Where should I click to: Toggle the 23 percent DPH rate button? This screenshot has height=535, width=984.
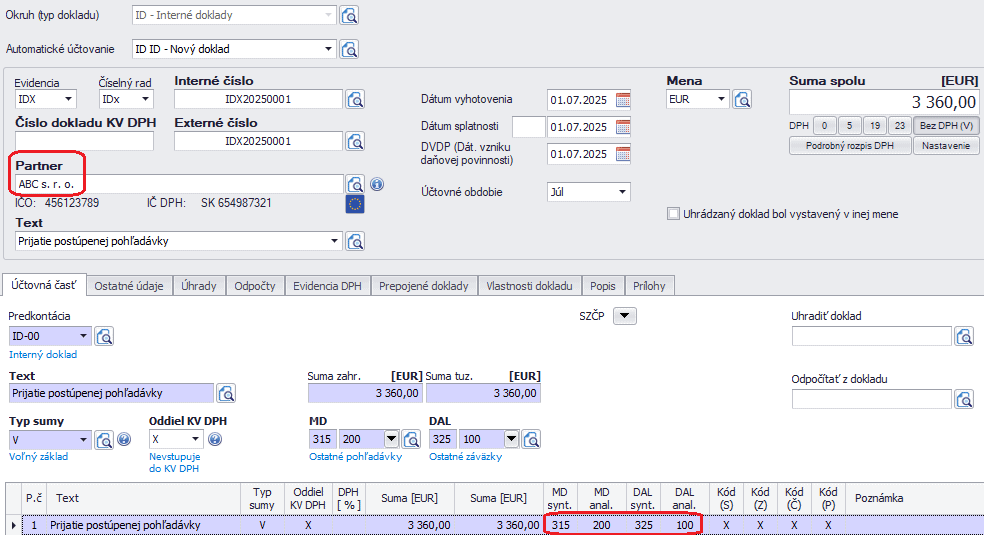click(x=899, y=126)
